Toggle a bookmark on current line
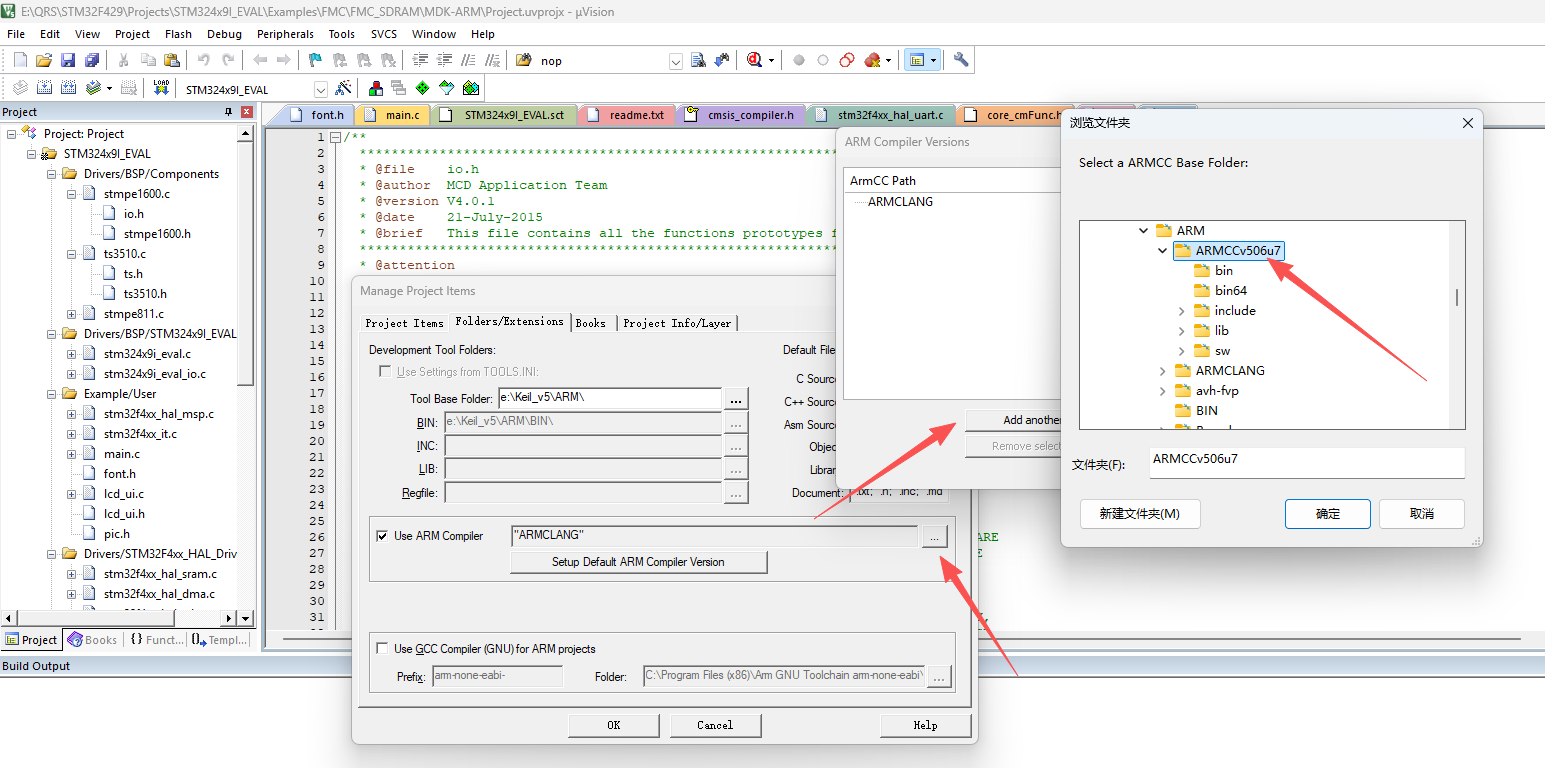This screenshot has height=768, width=1545. pos(316,60)
